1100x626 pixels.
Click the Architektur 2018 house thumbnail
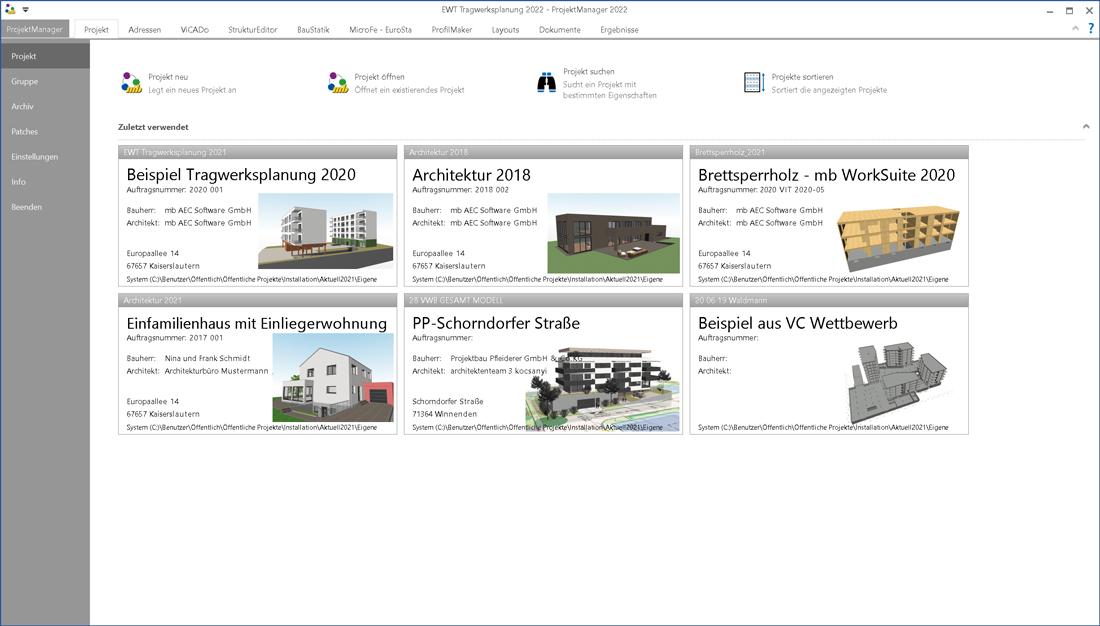tap(613, 233)
